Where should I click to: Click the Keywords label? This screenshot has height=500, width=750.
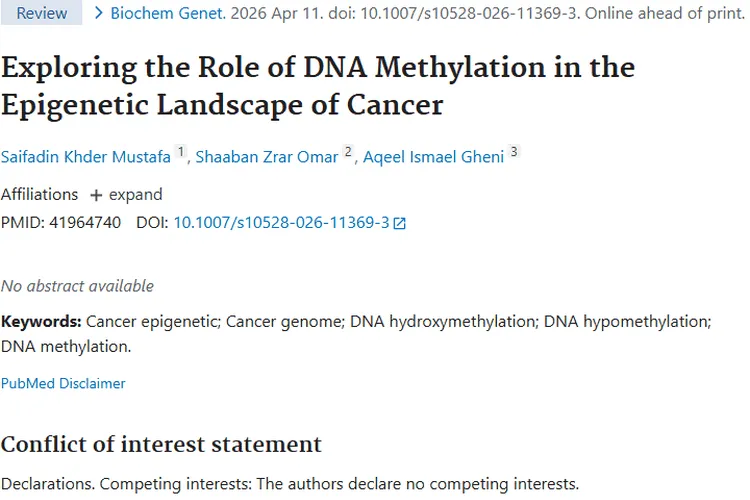(41, 321)
